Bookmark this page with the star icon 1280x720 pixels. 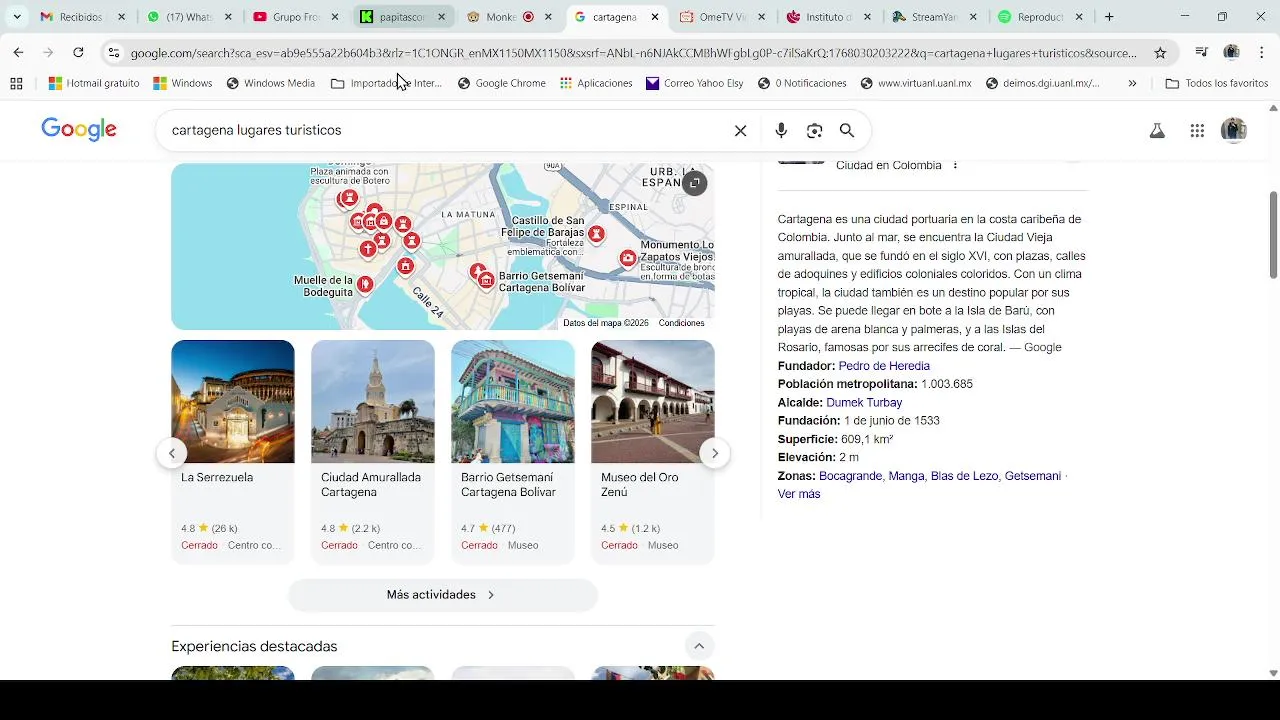coord(1160,53)
